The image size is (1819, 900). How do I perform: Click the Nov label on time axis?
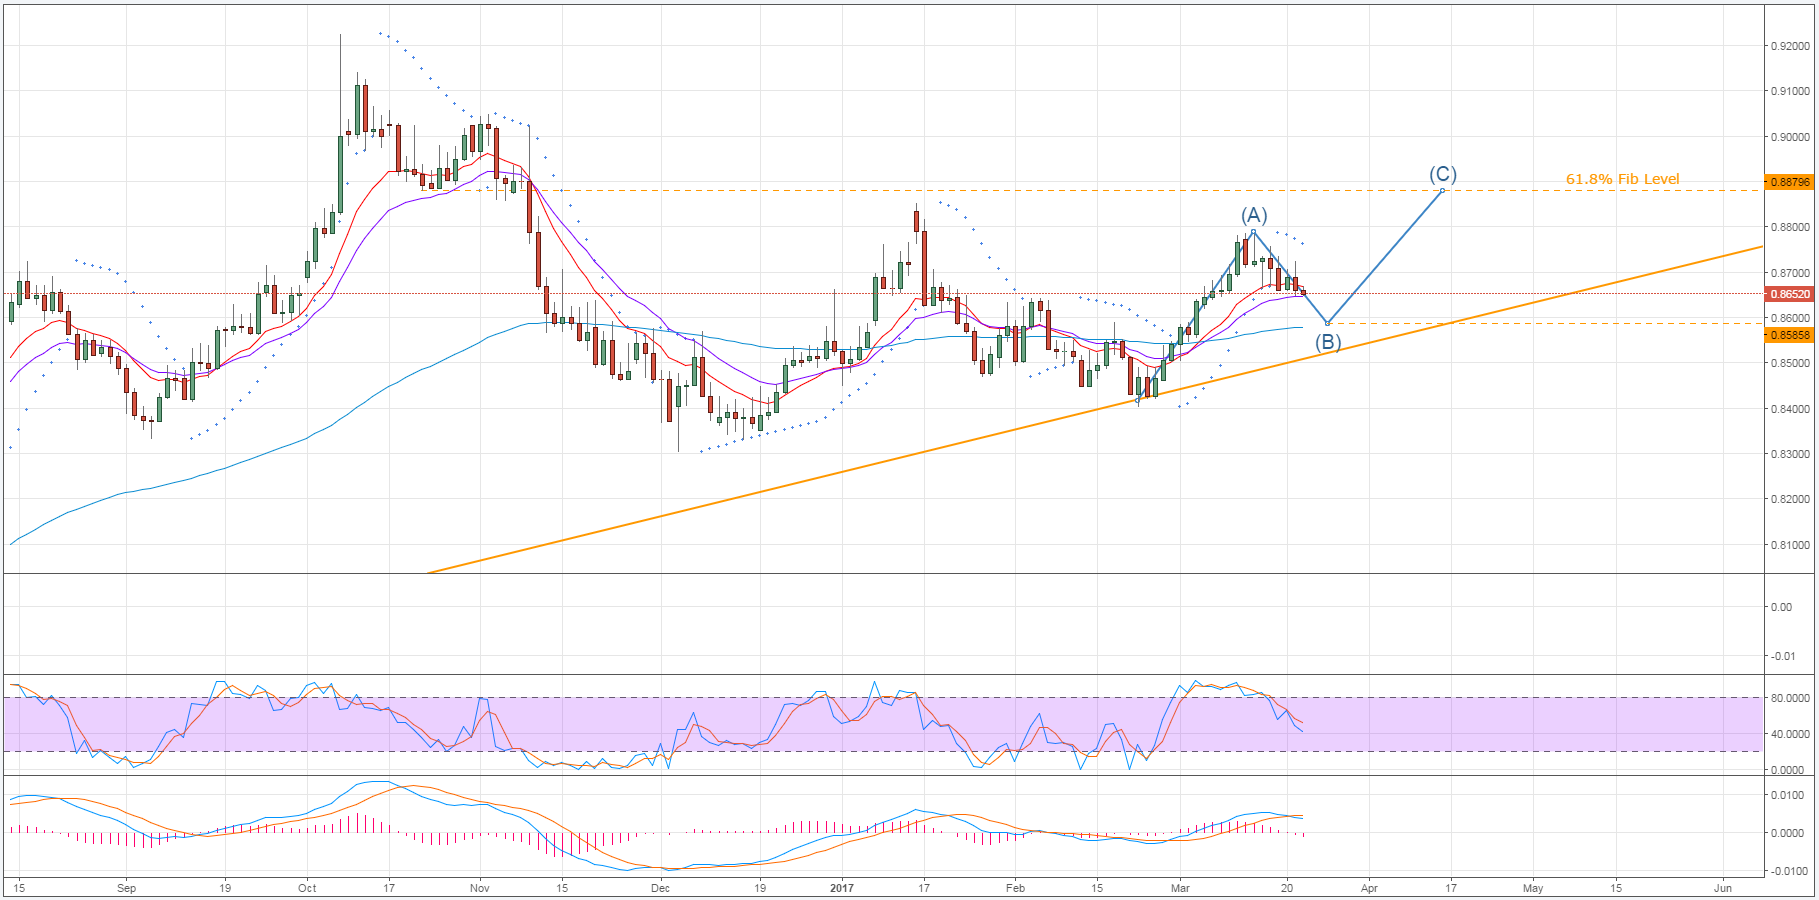pyautogui.click(x=480, y=887)
